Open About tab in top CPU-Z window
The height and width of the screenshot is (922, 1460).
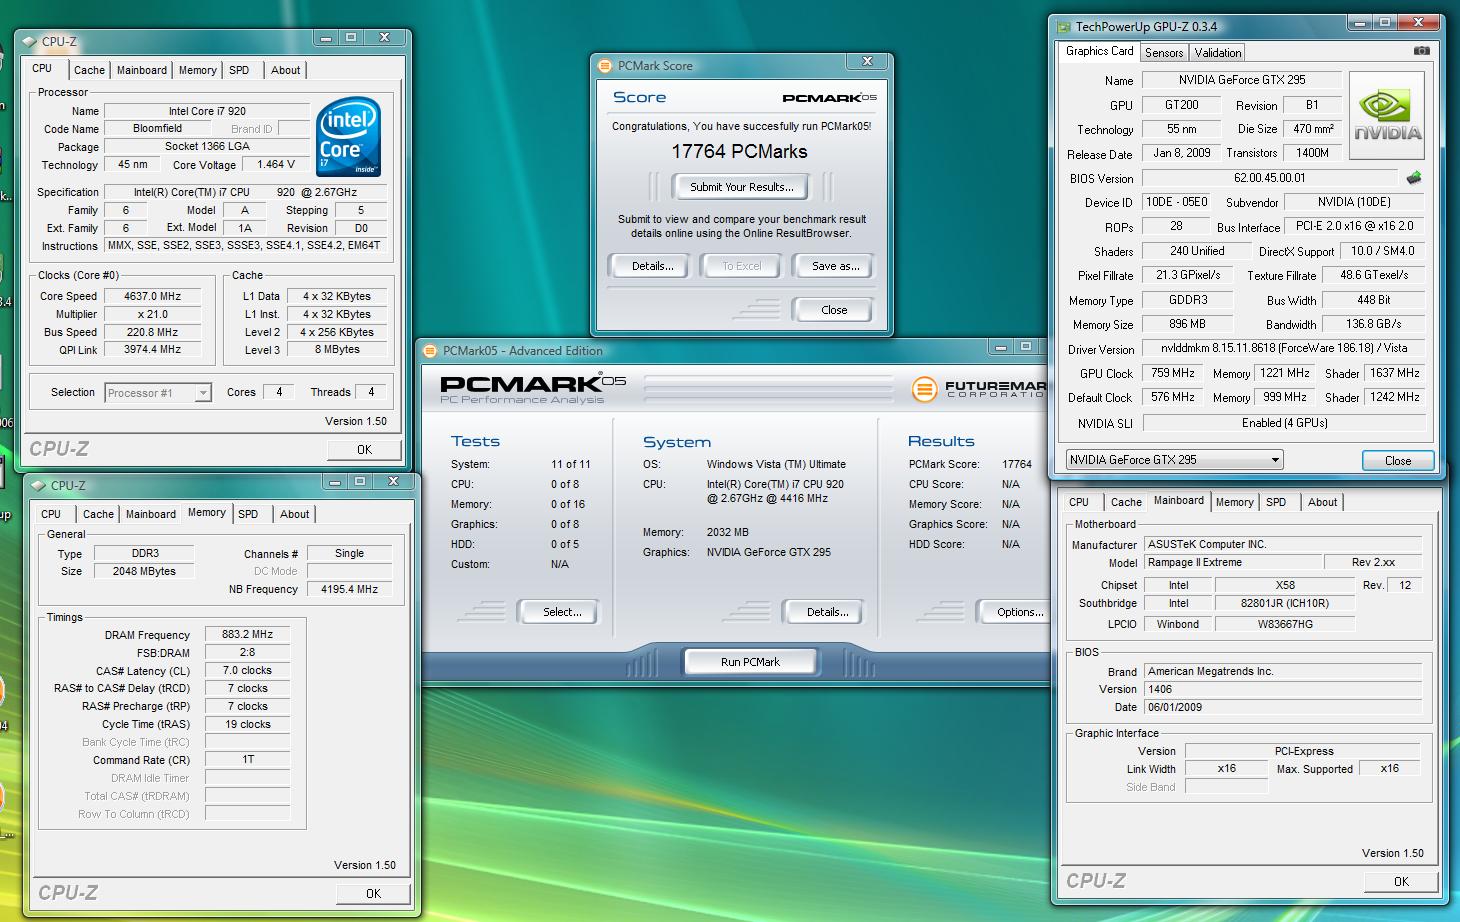[x=285, y=70]
